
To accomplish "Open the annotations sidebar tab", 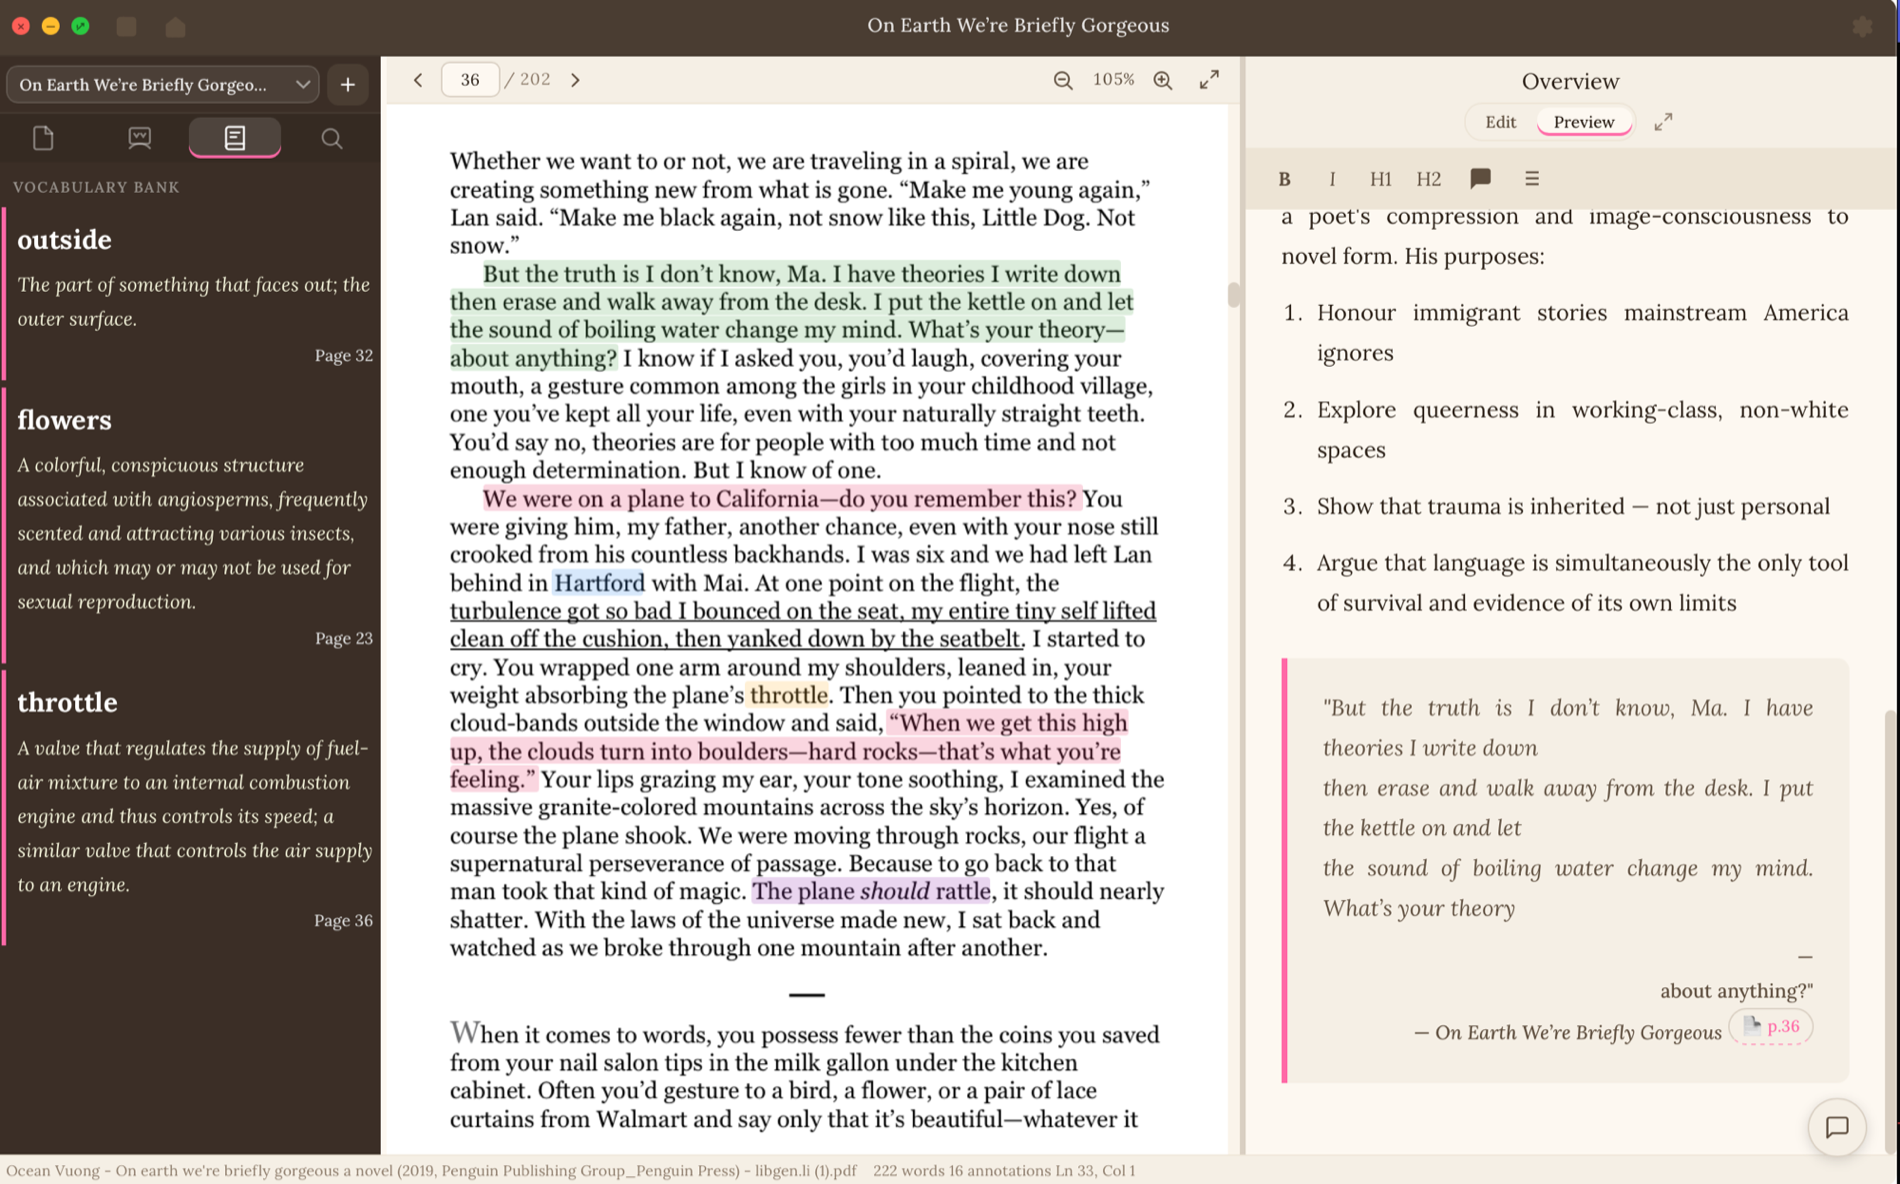I will [139, 138].
